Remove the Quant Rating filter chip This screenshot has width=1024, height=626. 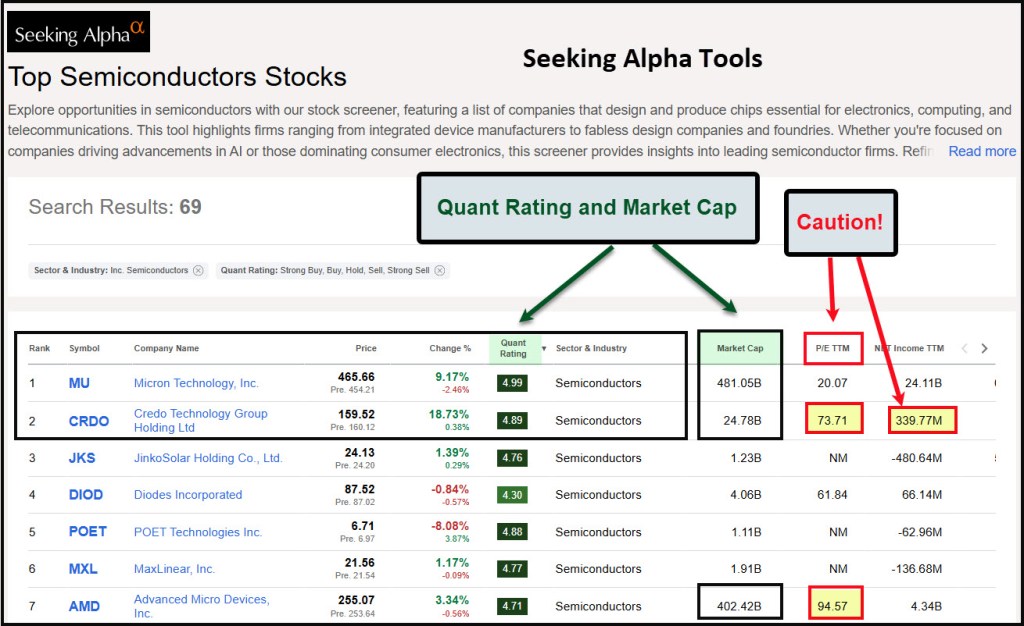click(441, 270)
